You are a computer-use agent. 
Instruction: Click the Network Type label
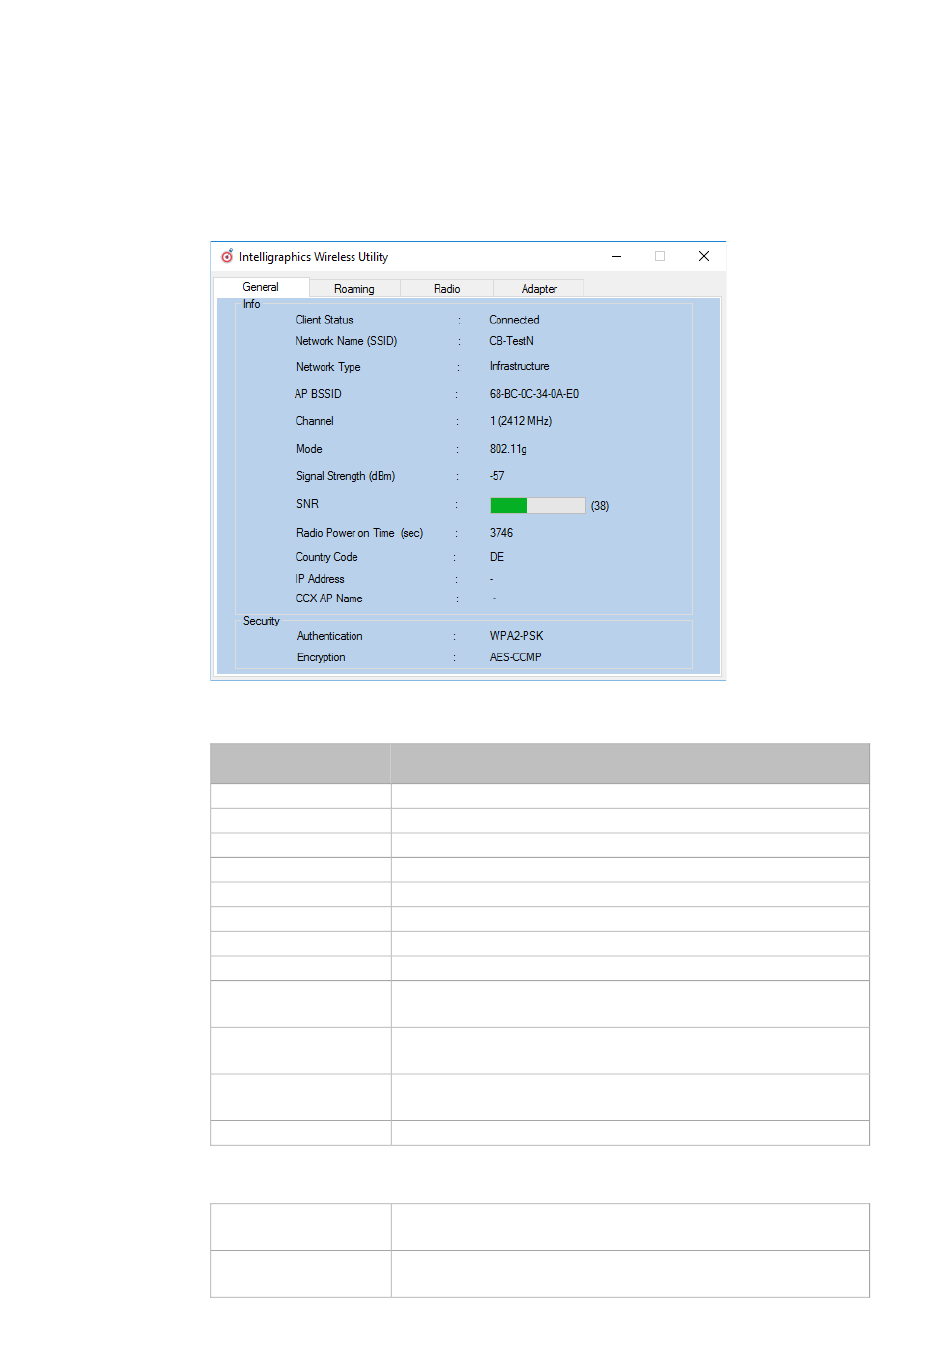point(328,367)
